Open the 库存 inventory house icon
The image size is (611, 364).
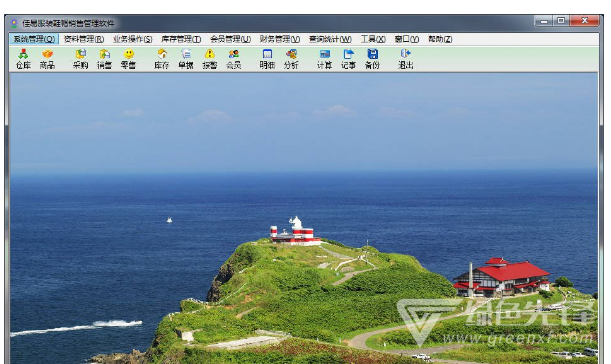162,59
